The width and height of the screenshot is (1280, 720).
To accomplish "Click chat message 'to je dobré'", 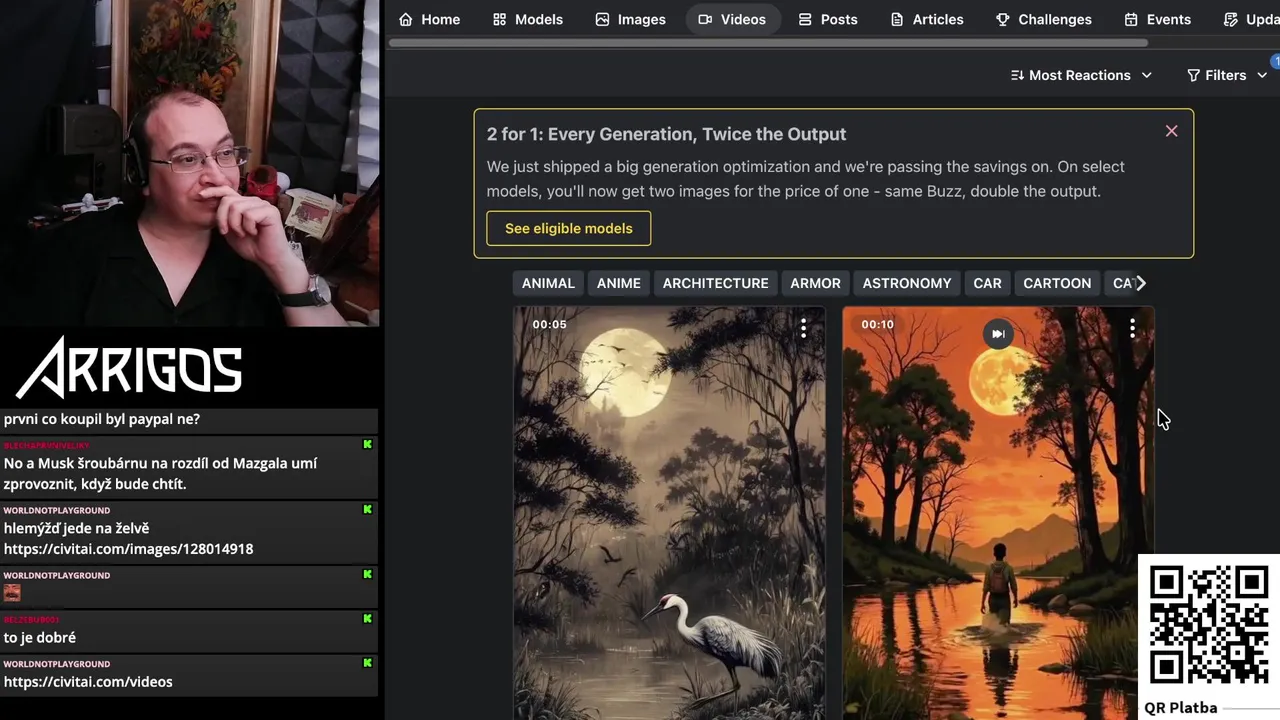I will point(40,637).
